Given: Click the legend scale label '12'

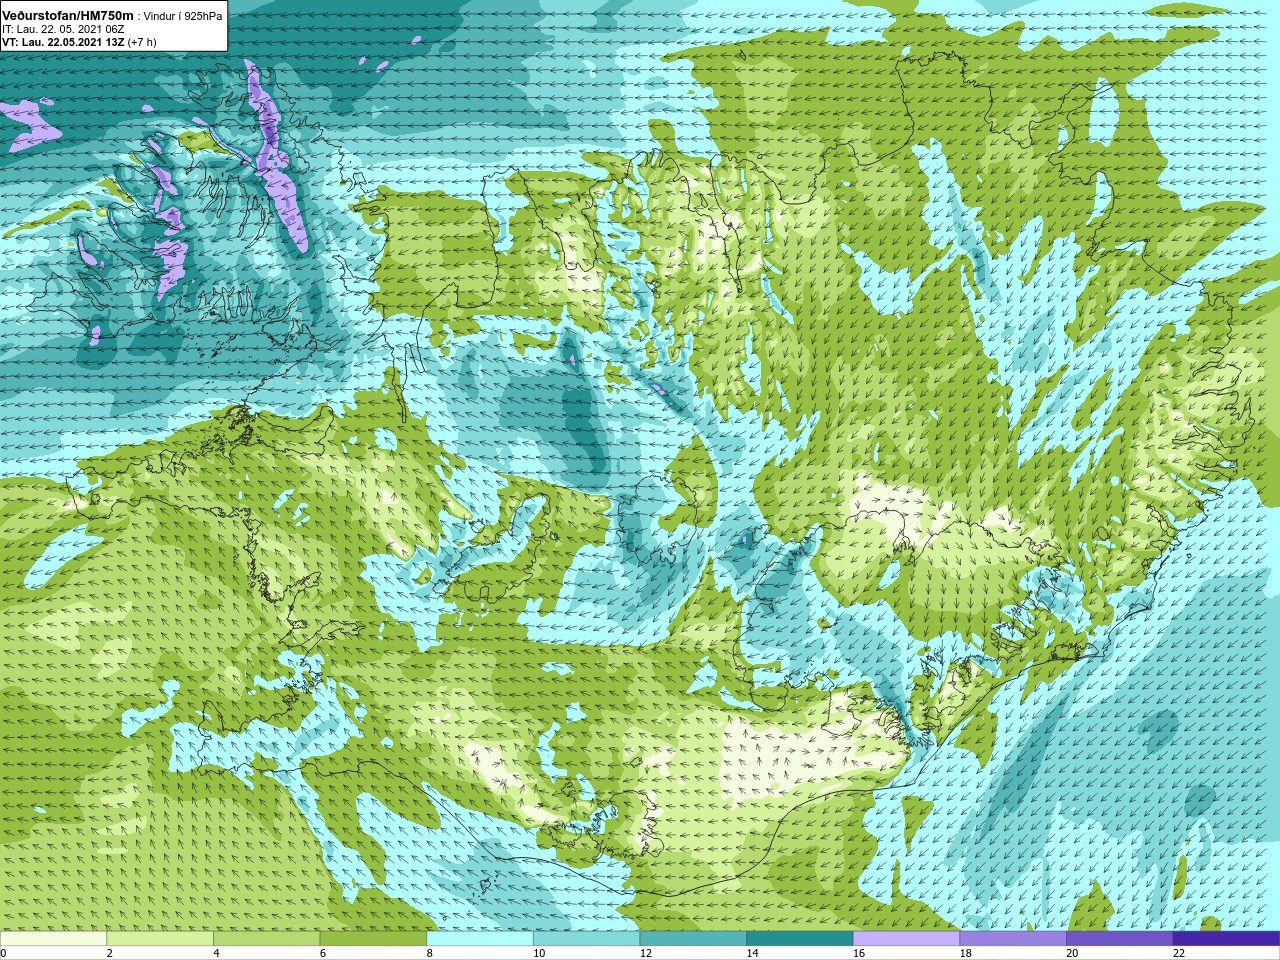Looking at the screenshot, I should [x=646, y=954].
